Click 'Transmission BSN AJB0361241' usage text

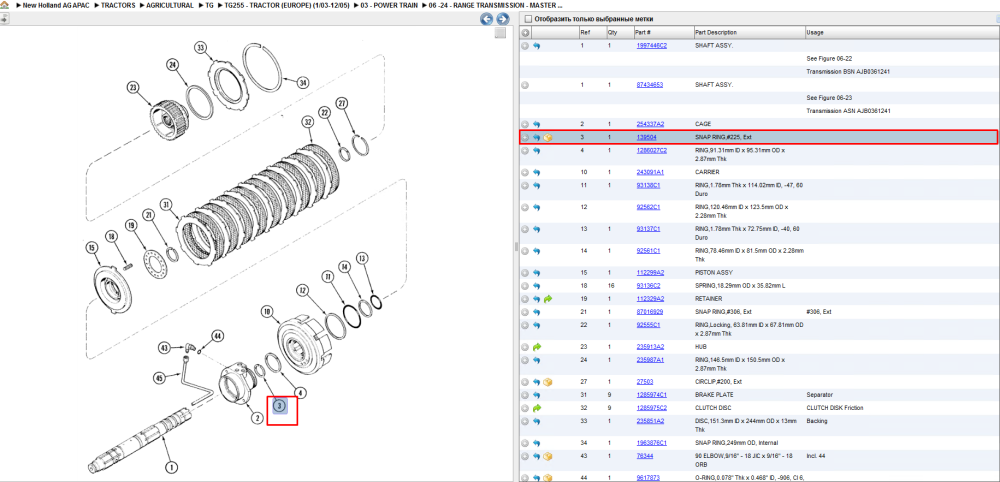click(x=848, y=71)
